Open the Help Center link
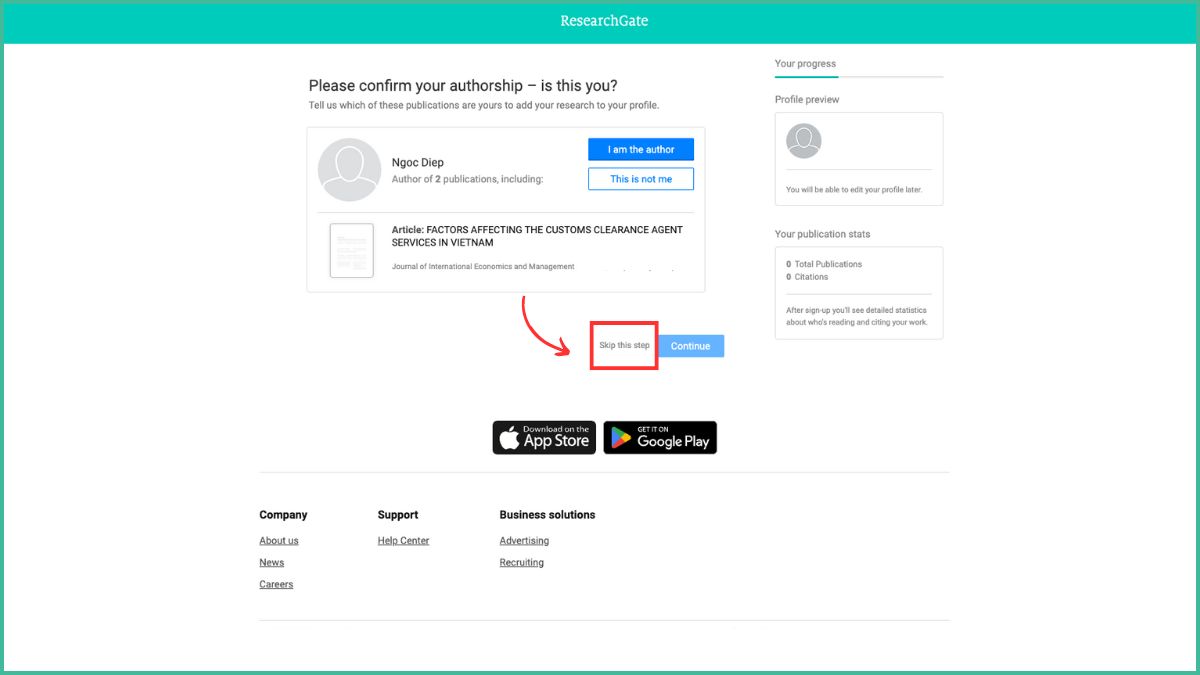This screenshot has height=675, width=1200. tap(404, 541)
